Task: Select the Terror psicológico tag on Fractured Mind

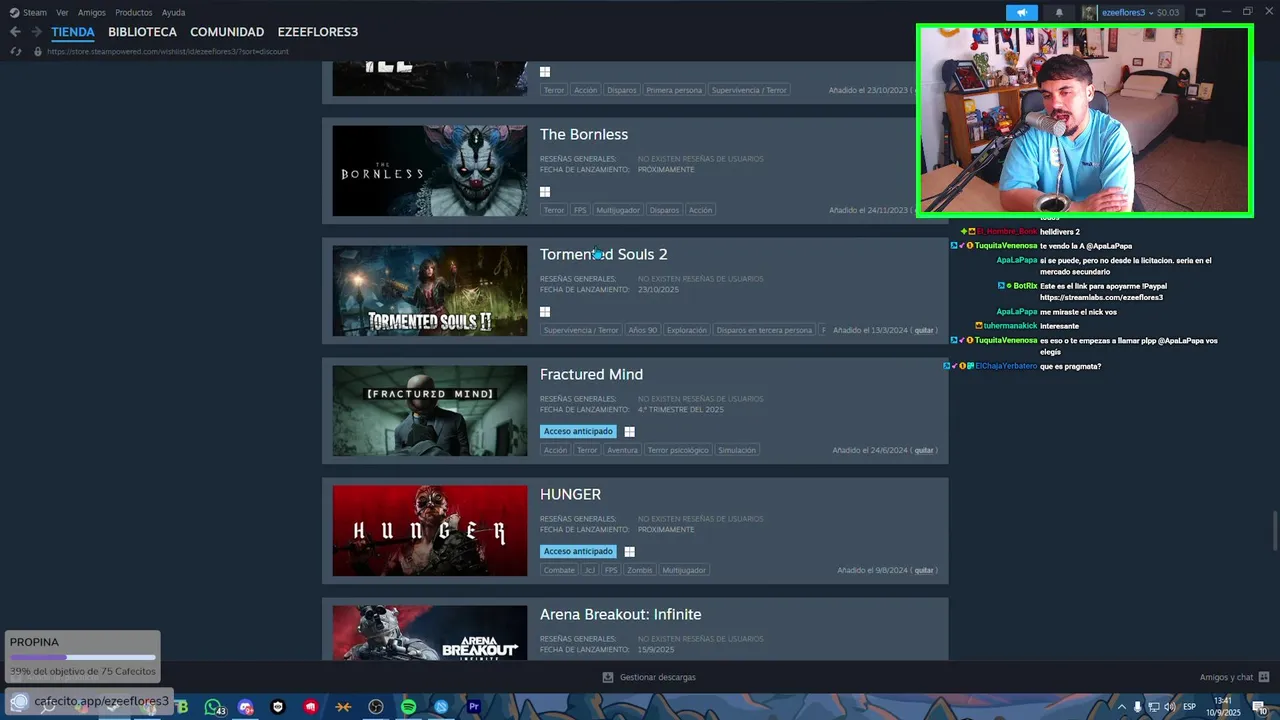Action: [x=678, y=450]
